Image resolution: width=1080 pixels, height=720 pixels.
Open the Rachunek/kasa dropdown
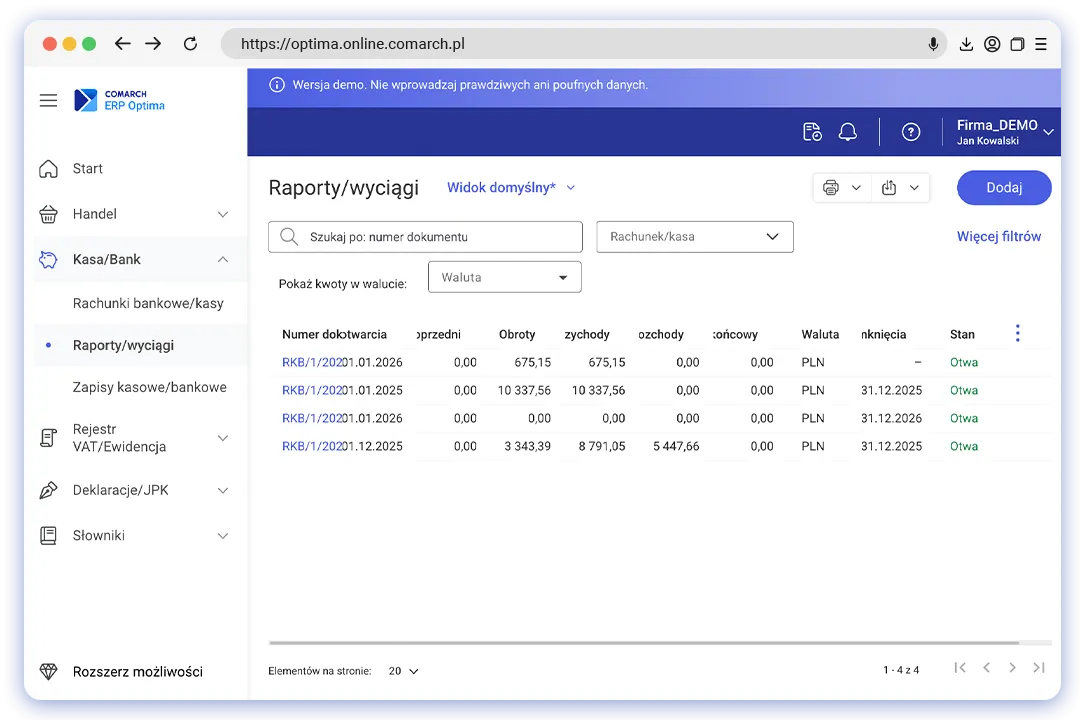tap(694, 237)
